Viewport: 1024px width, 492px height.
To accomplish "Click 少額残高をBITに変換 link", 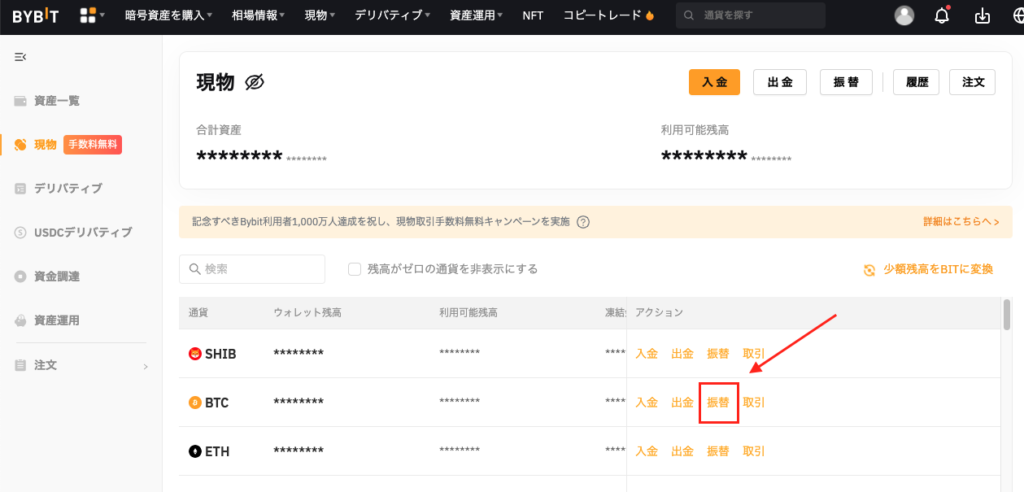I will coord(938,269).
